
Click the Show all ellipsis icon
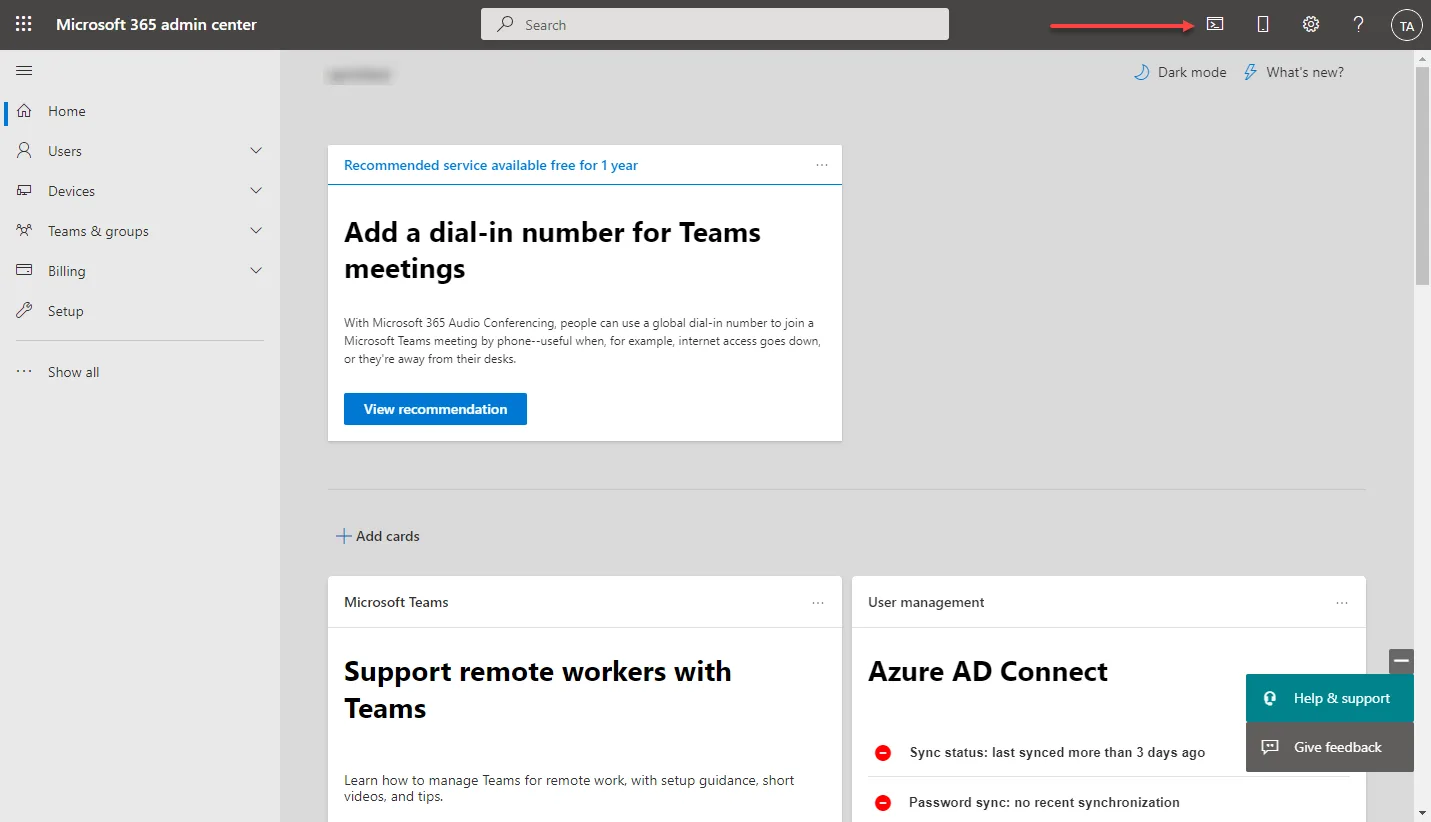[x=25, y=372]
